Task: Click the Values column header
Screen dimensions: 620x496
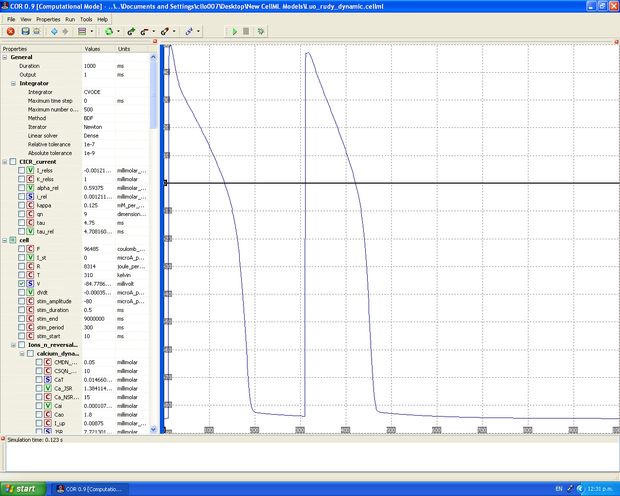Action: pos(98,49)
